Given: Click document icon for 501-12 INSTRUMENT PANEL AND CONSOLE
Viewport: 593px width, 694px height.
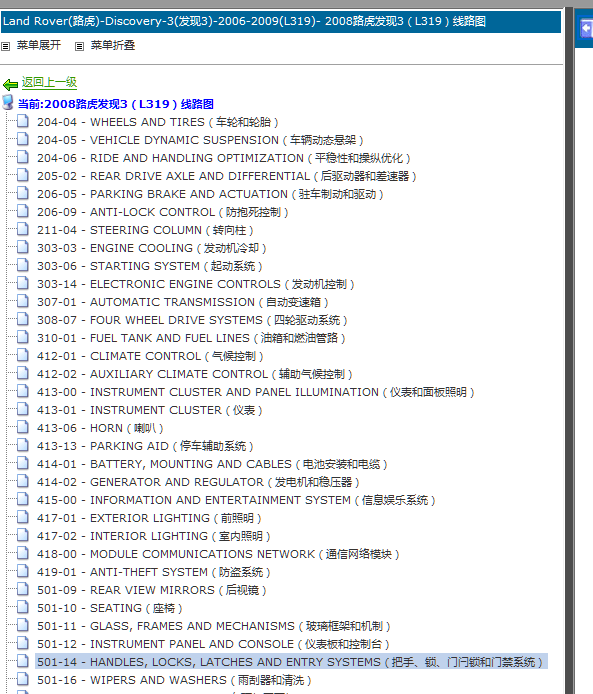Looking at the screenshot, I should click(23, 643).
